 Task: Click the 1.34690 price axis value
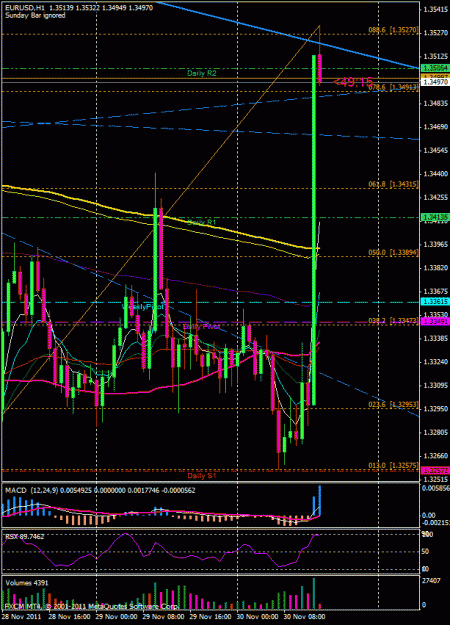436,127
